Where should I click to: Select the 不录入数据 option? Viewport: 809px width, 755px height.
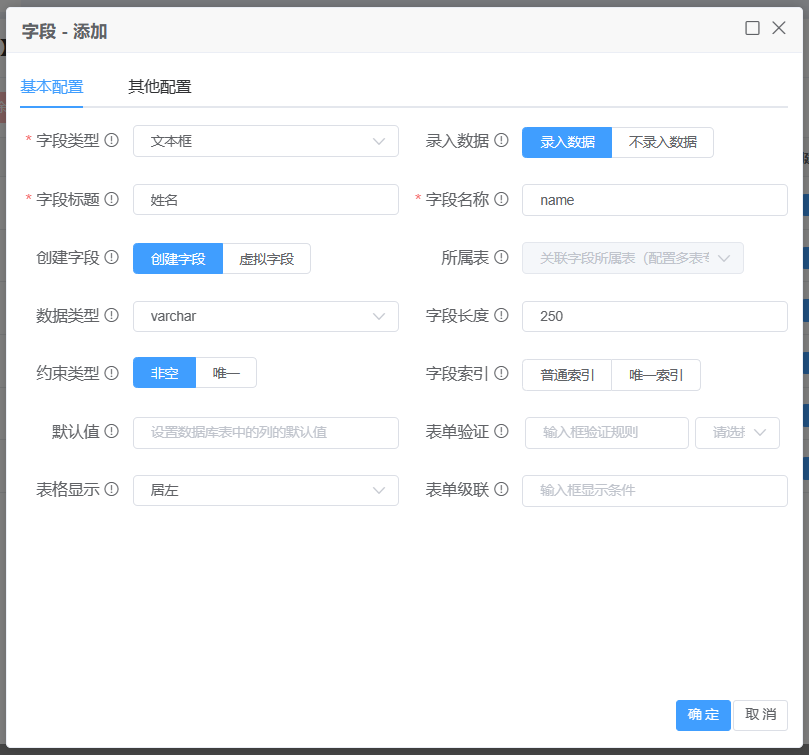(x=662, y=142)
